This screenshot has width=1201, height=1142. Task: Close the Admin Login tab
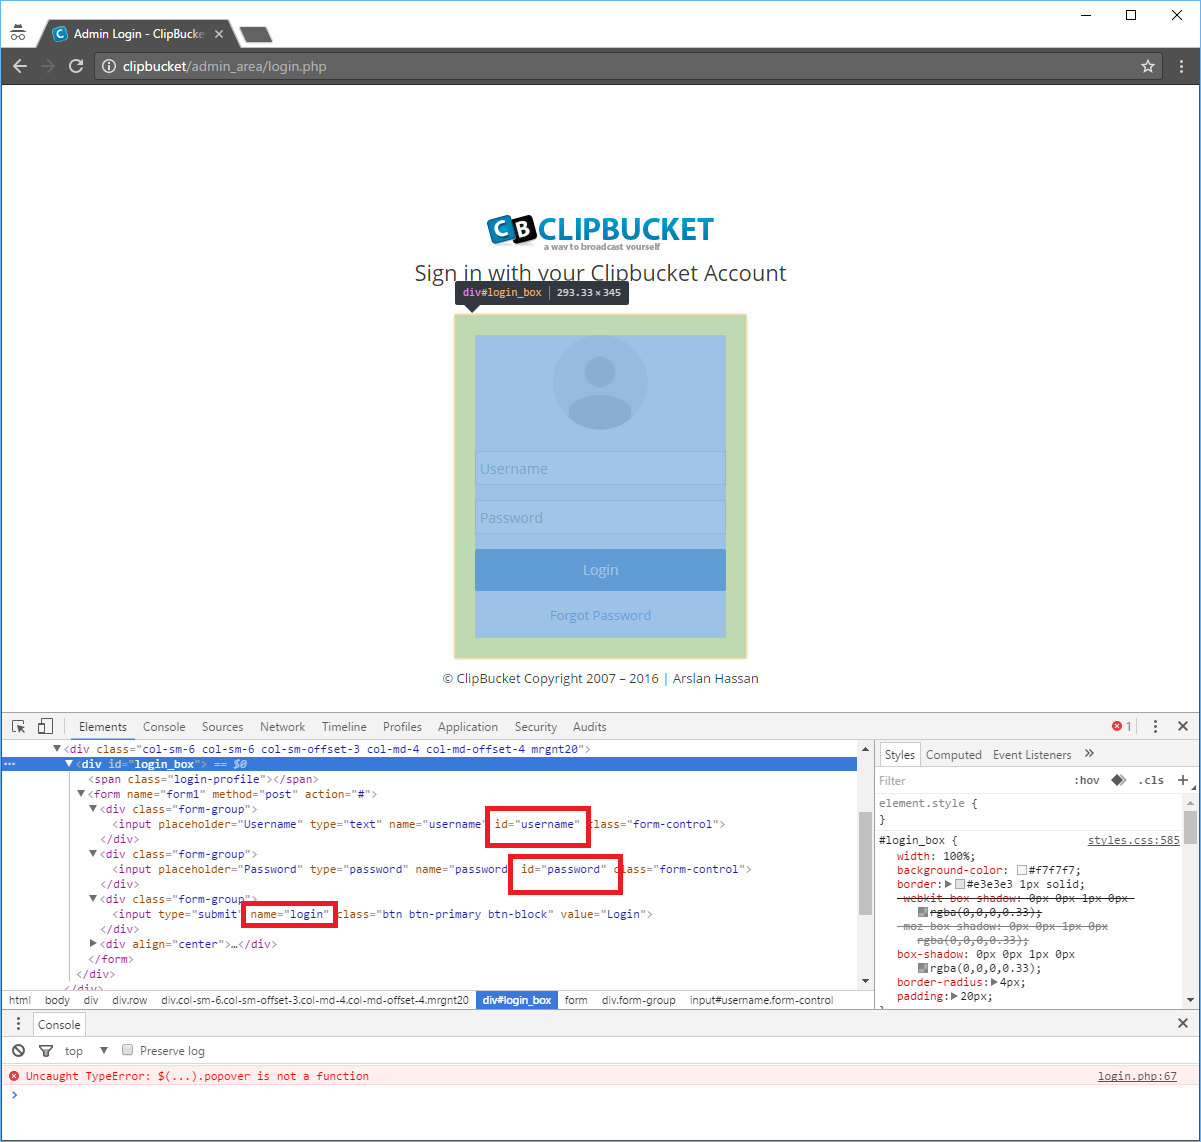(219, 34)
